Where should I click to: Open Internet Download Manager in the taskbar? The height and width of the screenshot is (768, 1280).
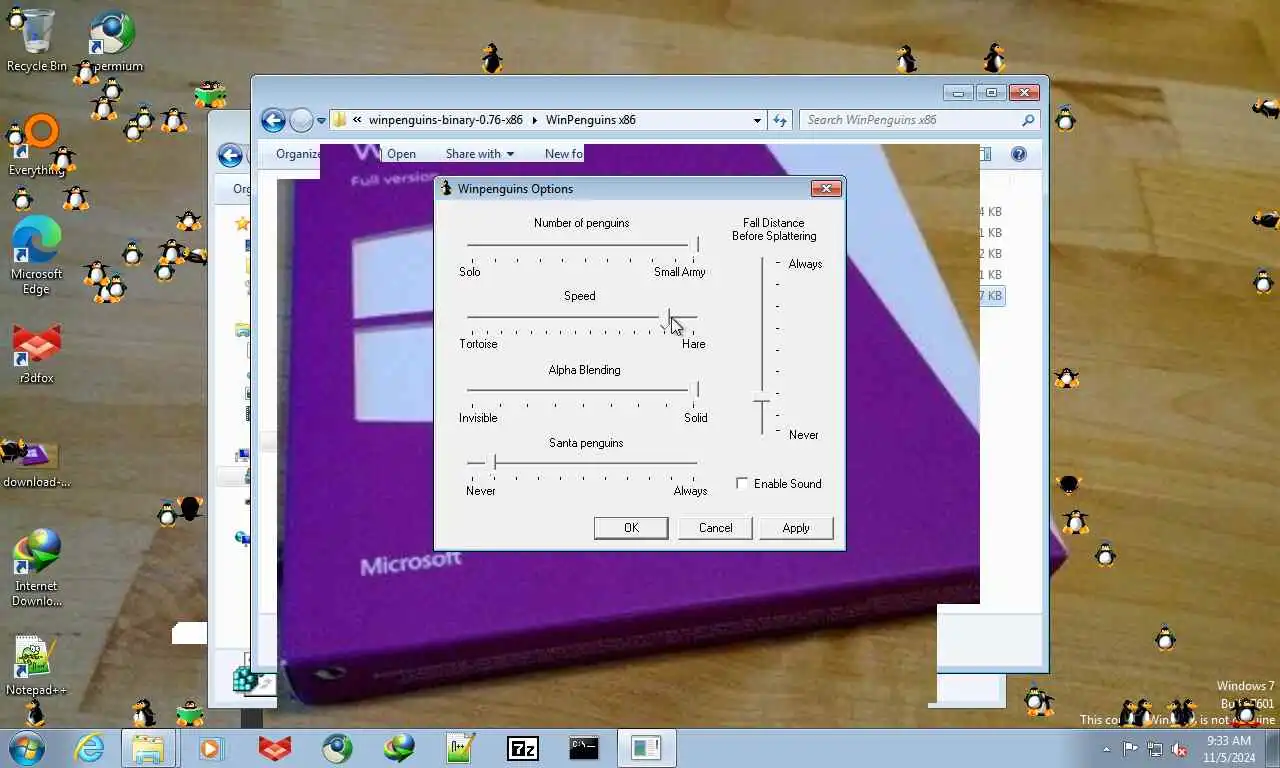tap(399, 748)
